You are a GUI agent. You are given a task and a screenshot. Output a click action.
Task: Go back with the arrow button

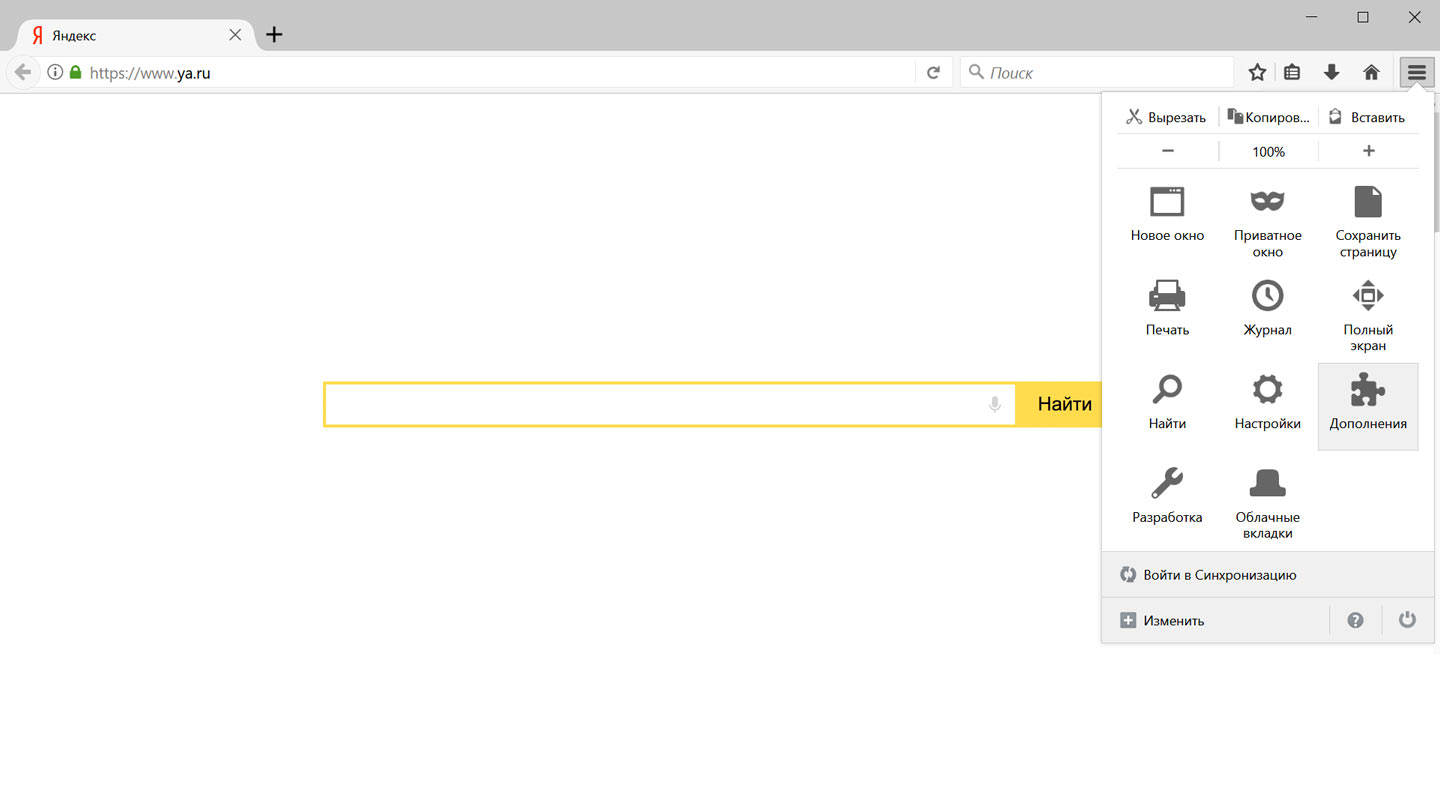[x=22, y=72]
